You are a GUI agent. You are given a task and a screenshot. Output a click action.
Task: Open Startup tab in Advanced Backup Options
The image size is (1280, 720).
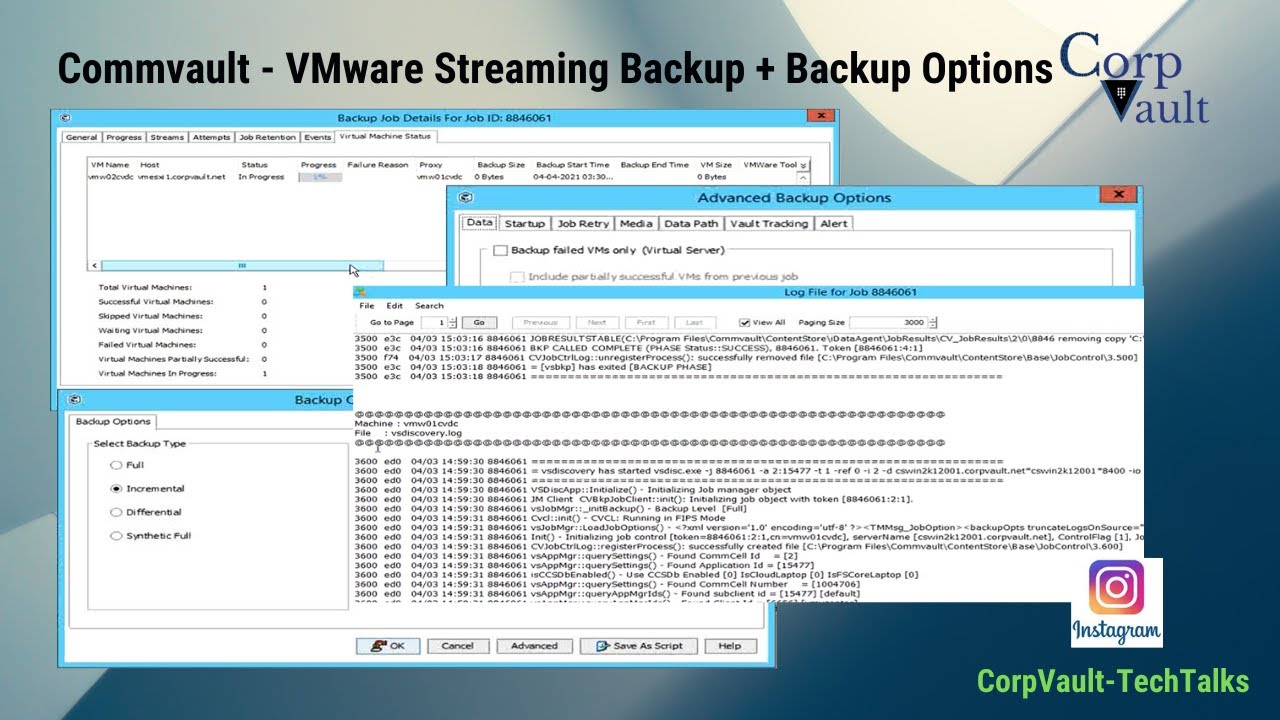click(525, 224)
